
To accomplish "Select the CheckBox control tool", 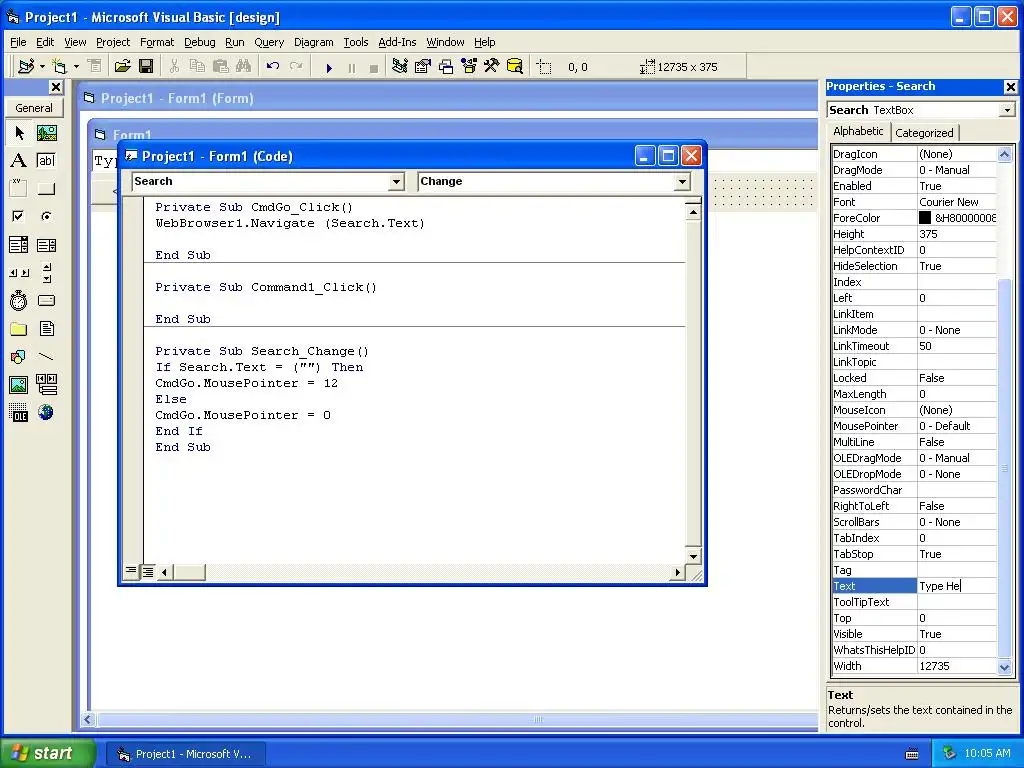I will tap(19, 216).
